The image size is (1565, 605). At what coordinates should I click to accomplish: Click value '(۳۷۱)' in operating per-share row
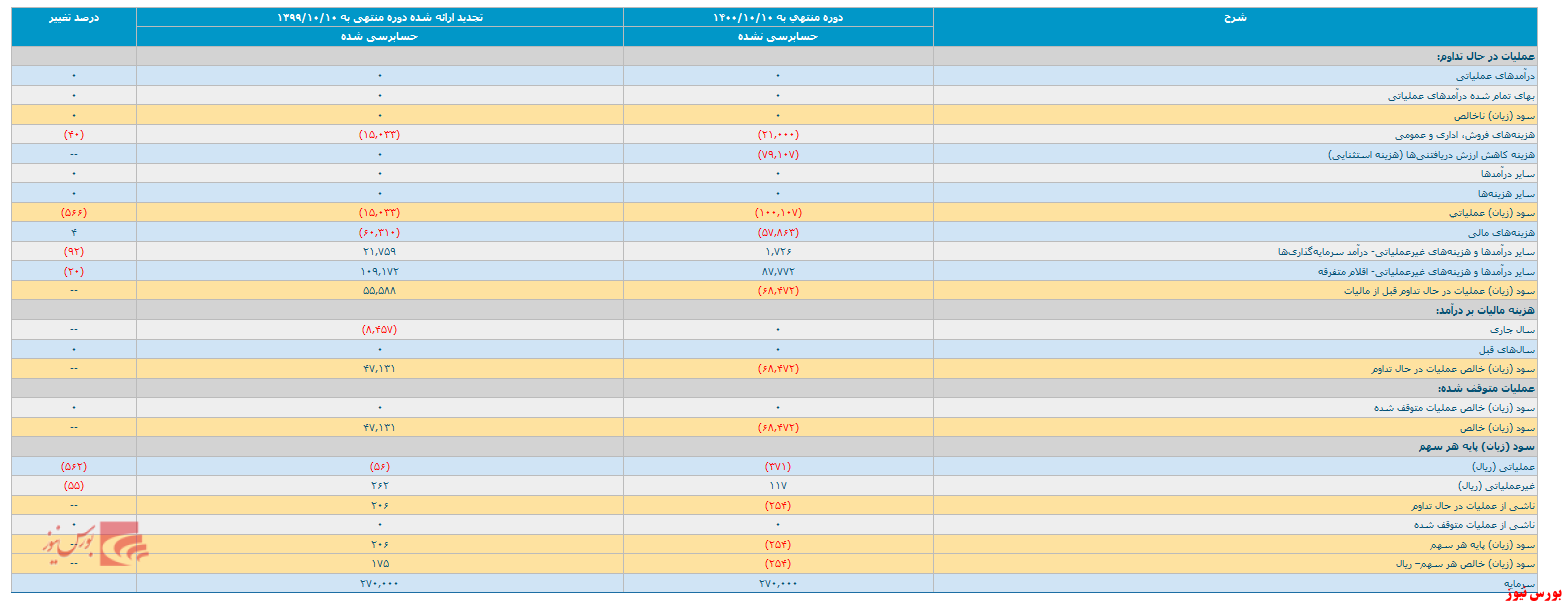click(x=778, y=466)
